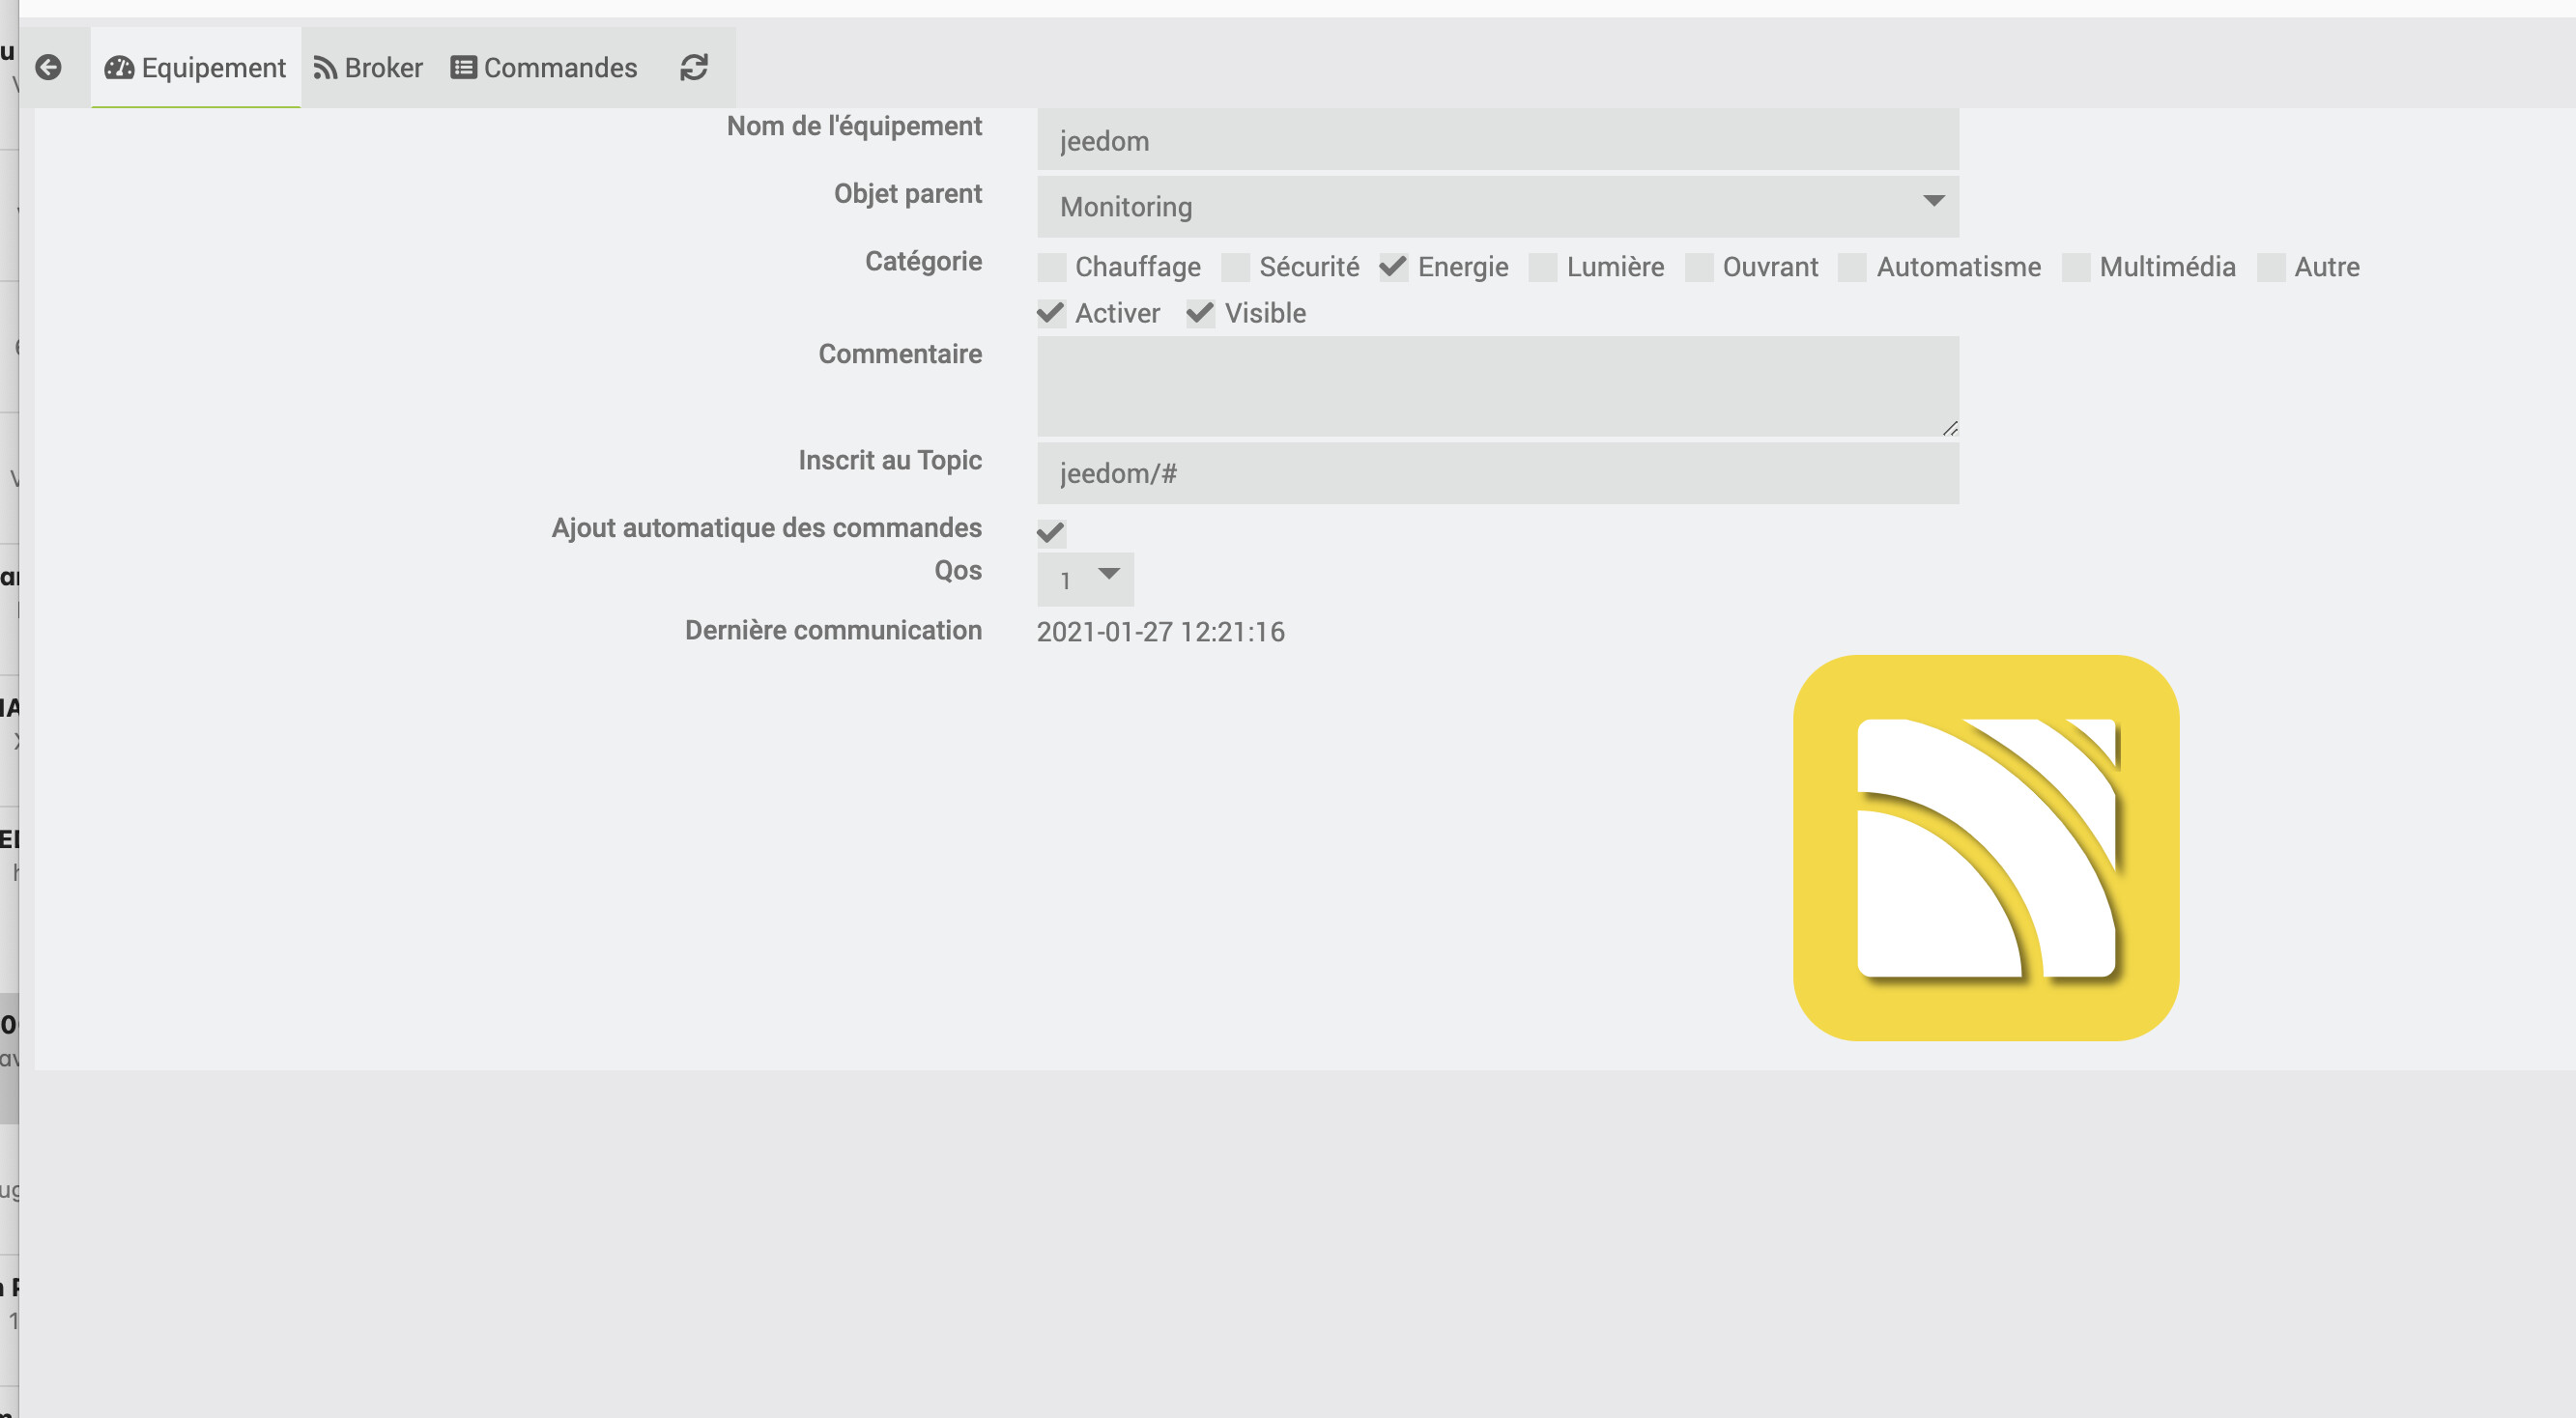Tick the Lumière category checkbox
This screenshot has height=1418, width=2576.
[x=1542, y=267]
